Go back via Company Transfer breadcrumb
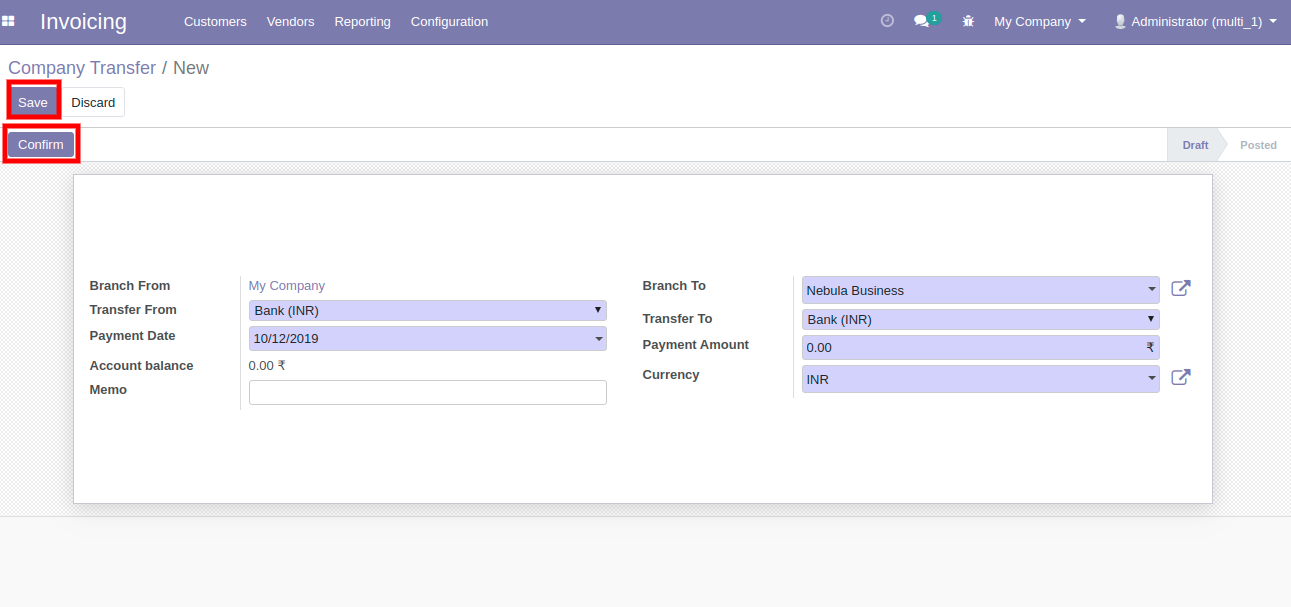This screenshot has height=607, width=1291. 82,68
